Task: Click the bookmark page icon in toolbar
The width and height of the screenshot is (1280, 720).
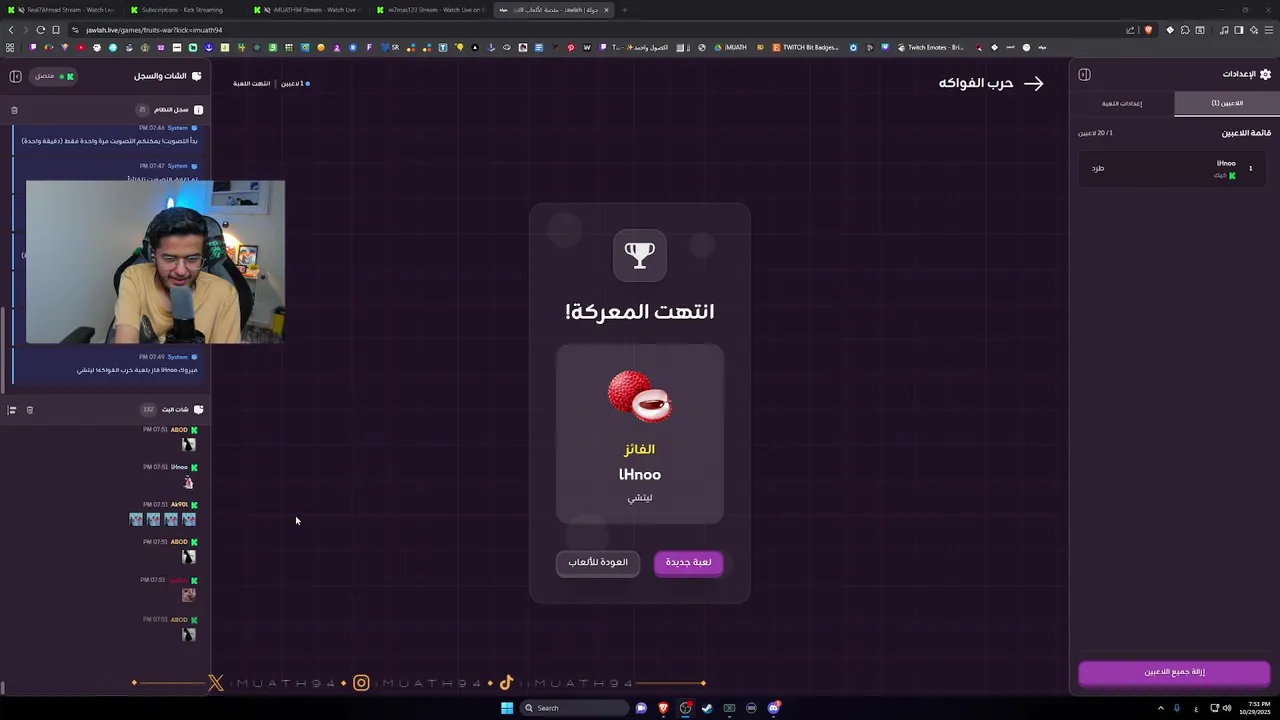Action: click(56, 30)
